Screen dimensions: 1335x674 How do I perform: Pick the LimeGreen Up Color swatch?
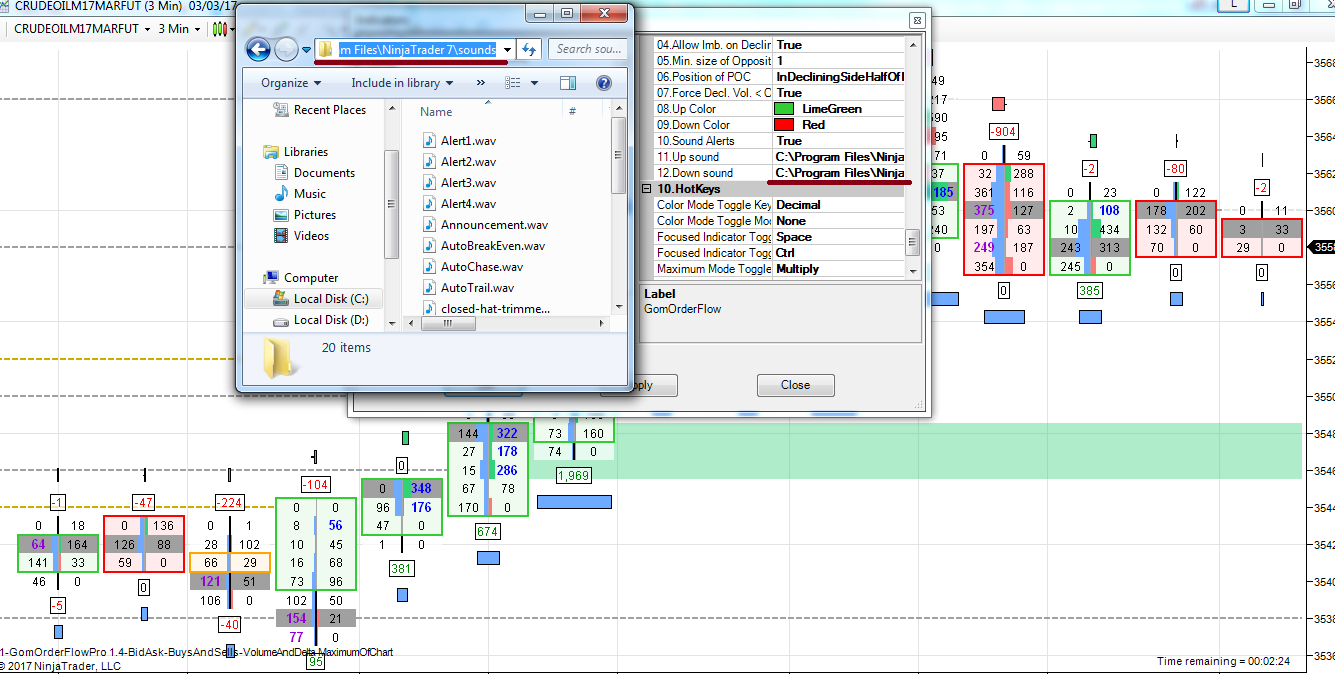pos(785,109)
